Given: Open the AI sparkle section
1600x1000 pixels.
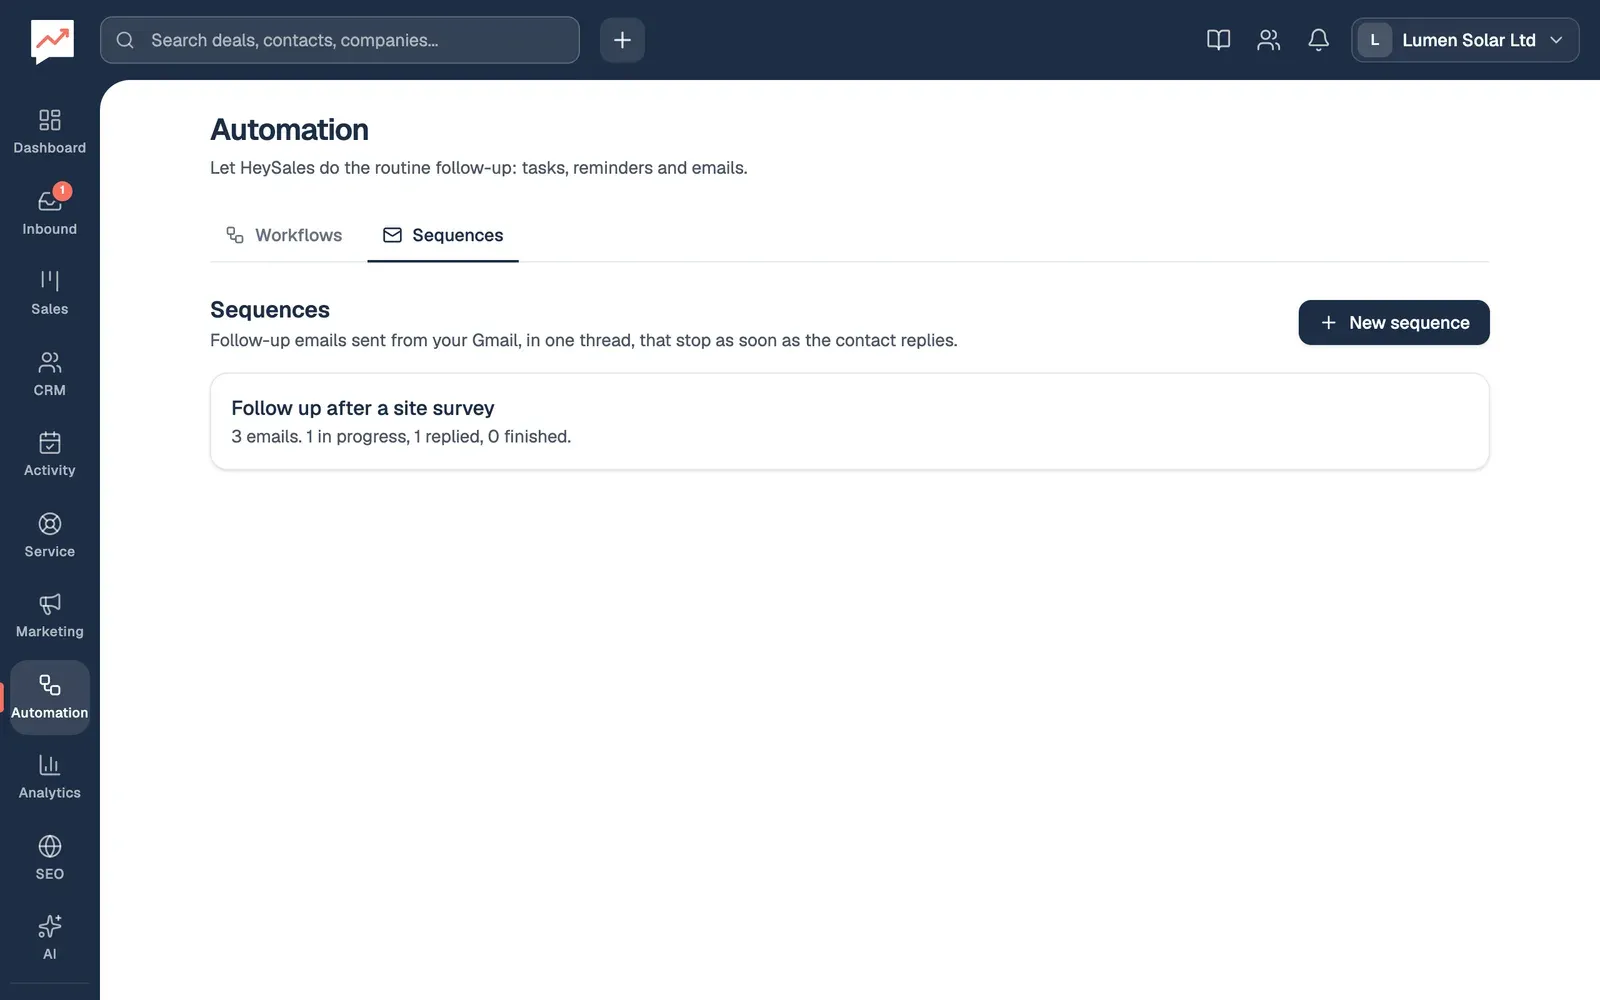Looking at the screenshot, I should pyautogui.click(x=50, y=938).
